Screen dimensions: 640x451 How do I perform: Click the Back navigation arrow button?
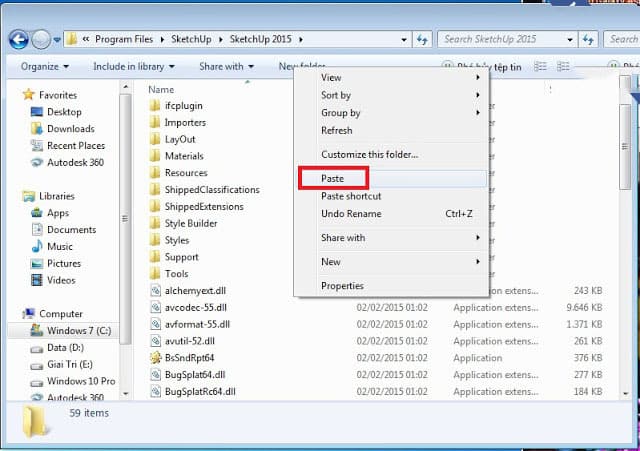point(18,40)
